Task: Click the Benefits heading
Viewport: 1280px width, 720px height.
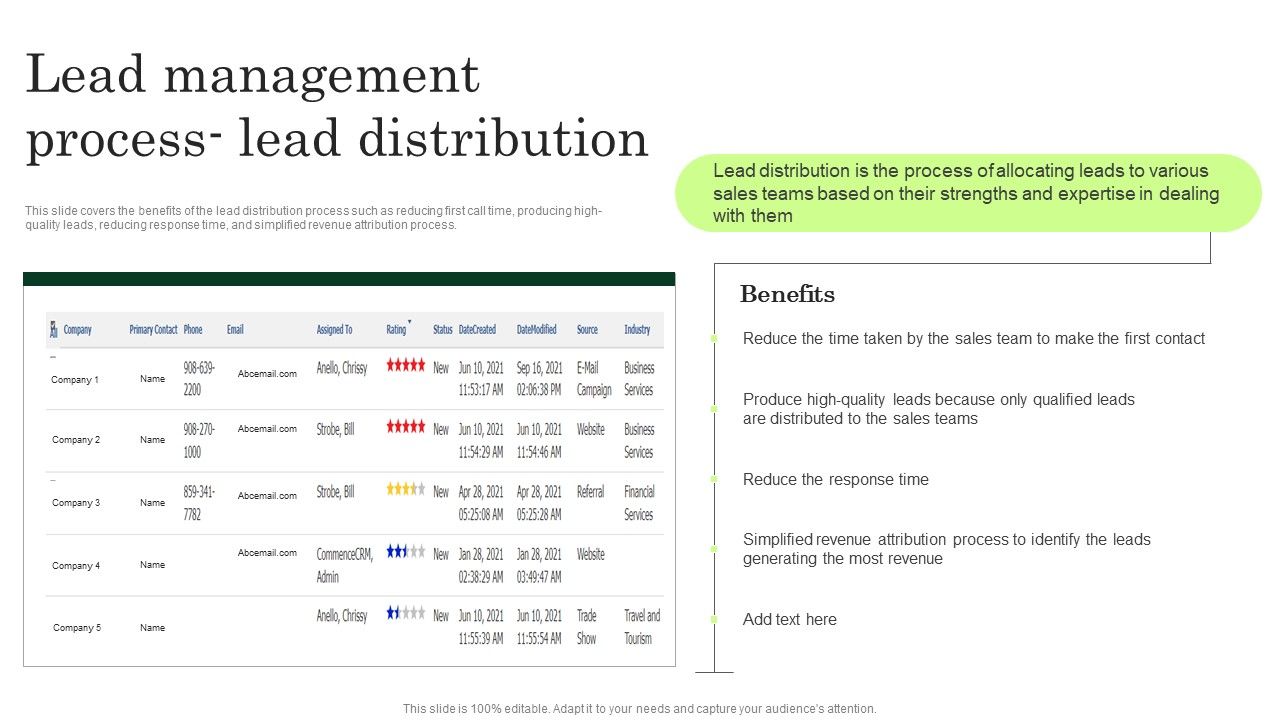Action: tap(788, 294)
